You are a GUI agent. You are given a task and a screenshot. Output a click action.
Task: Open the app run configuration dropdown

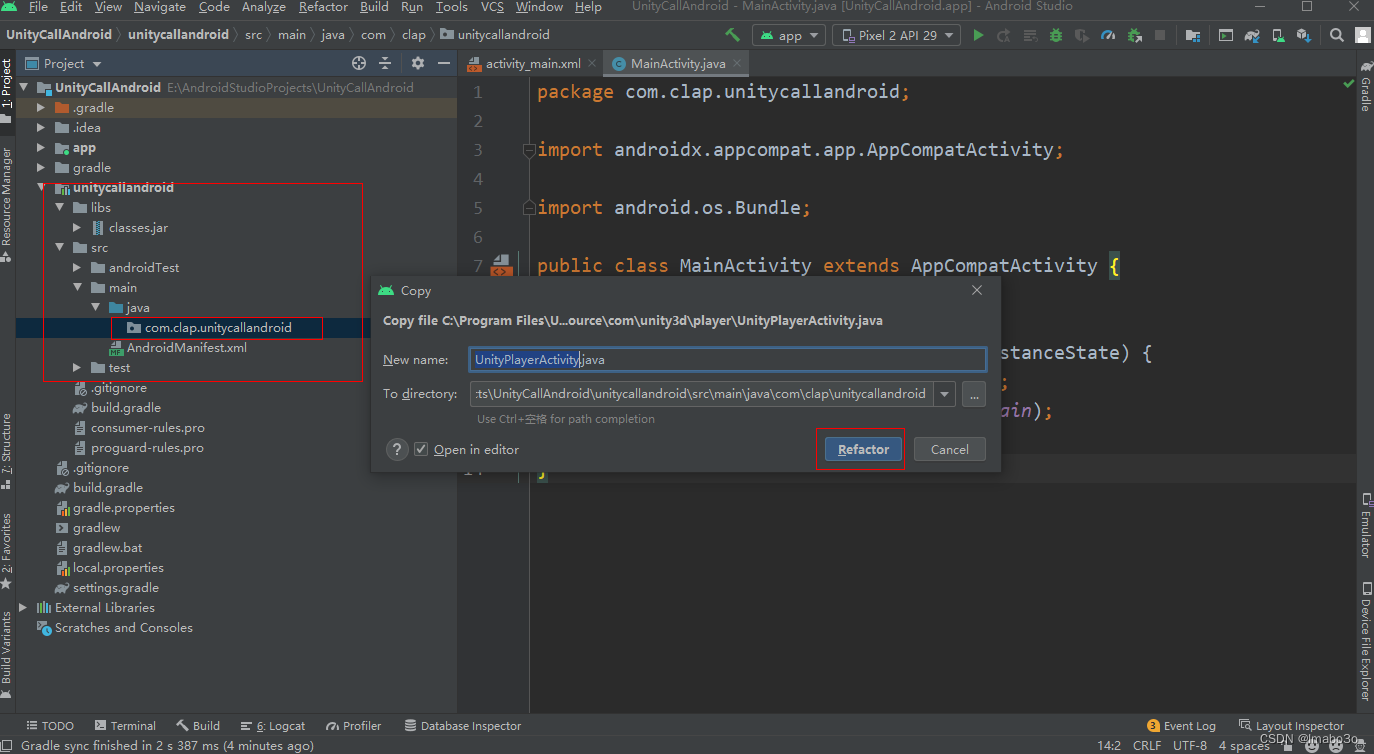[x=790, y=35]
